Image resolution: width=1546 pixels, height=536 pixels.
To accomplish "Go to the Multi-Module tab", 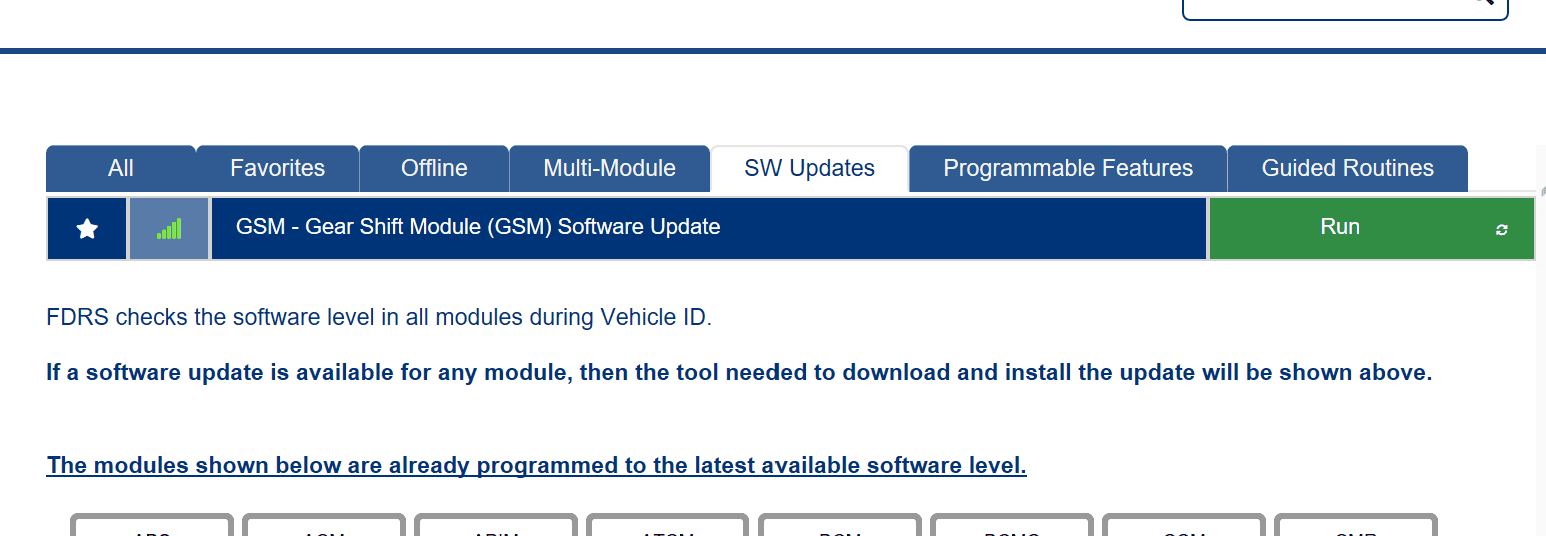I will coord(609,168).
